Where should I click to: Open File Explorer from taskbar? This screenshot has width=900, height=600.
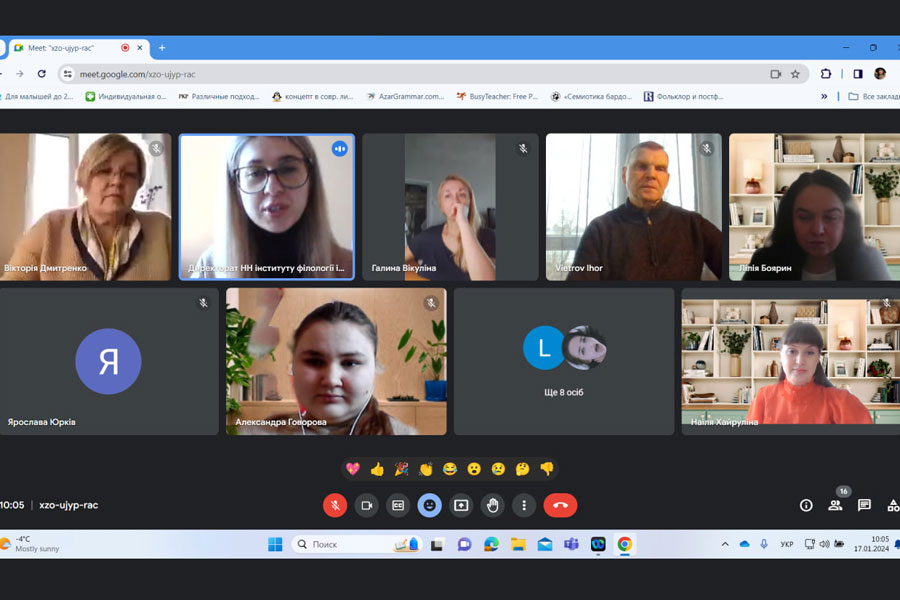(x=518, y=544)
